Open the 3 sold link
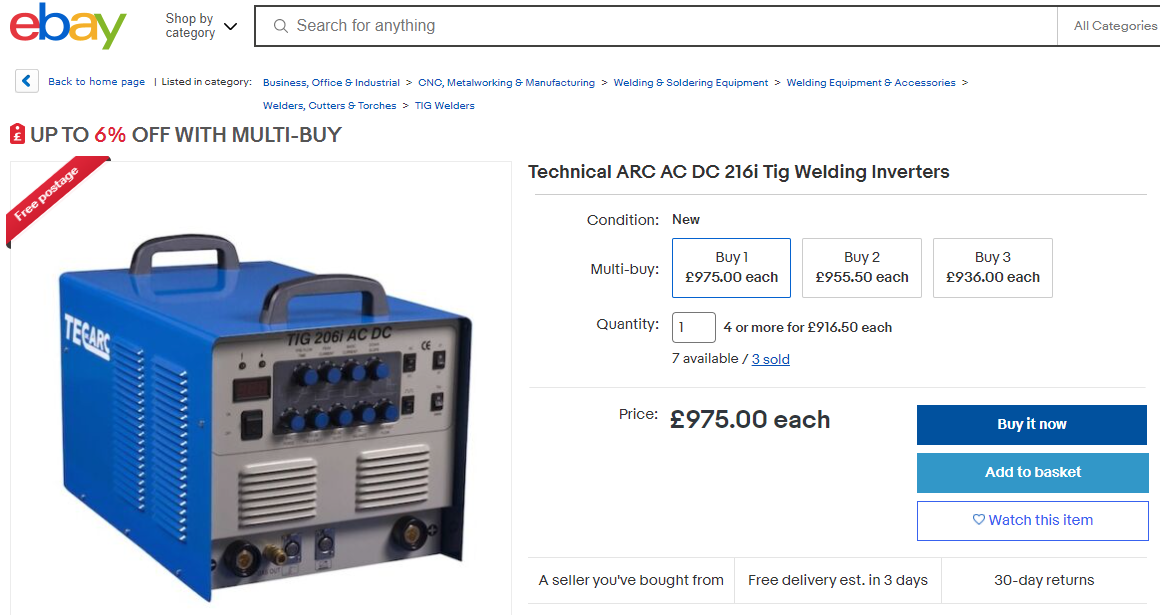This screenshot has width=1160, height=615. tap(770, 359)
